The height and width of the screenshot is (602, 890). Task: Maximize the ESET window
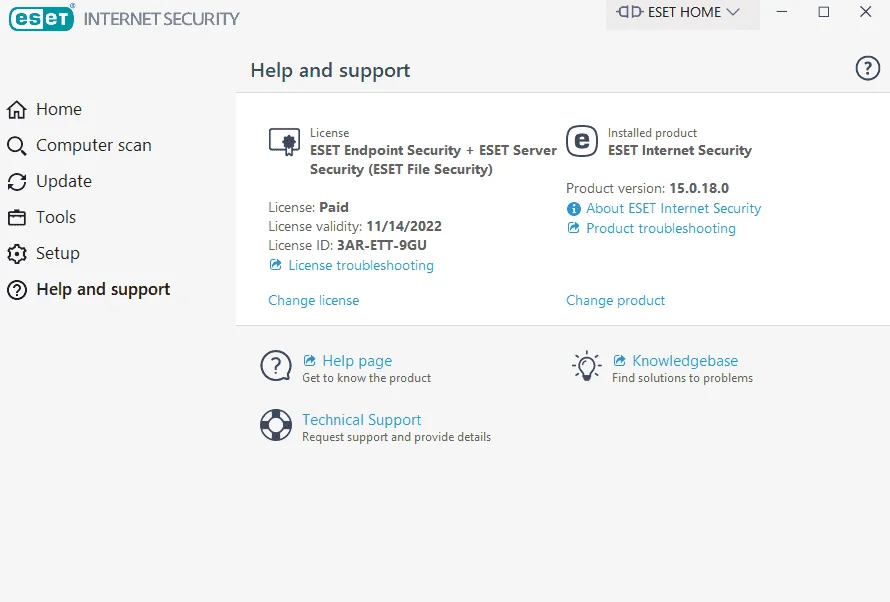click(x=824, y=12)
